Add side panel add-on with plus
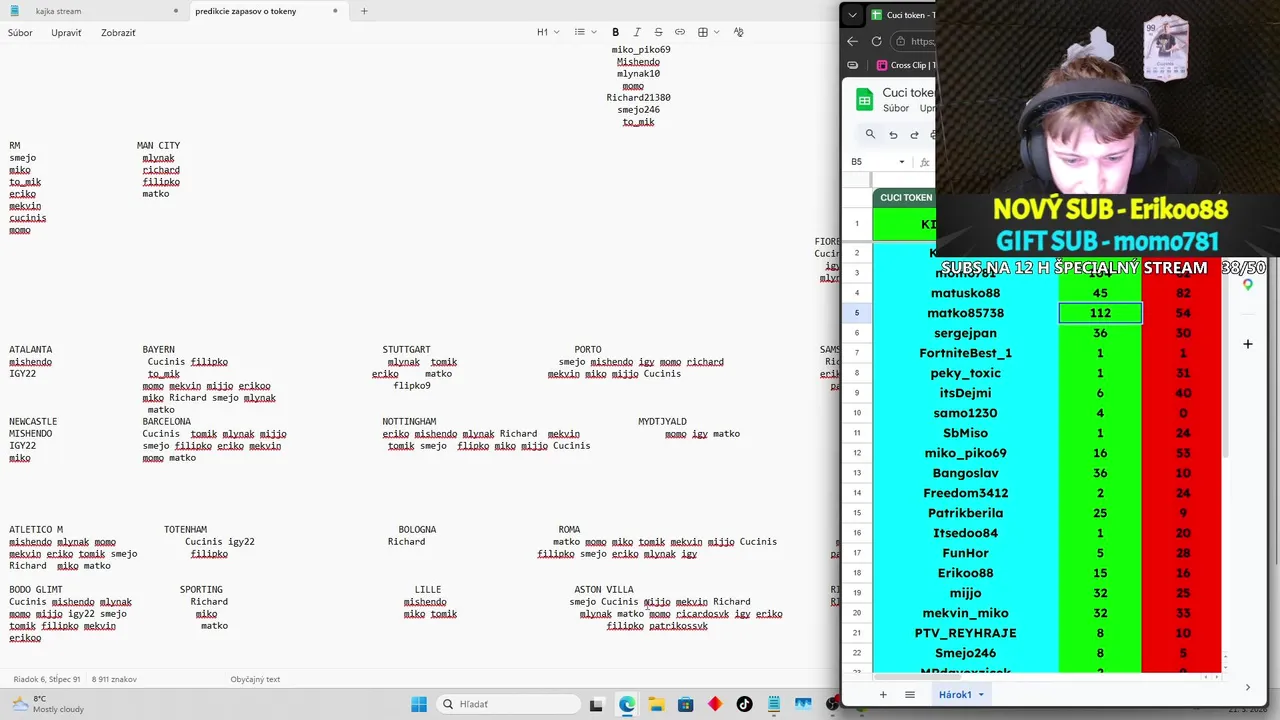1280x720 pixels. click(1248, 344)
